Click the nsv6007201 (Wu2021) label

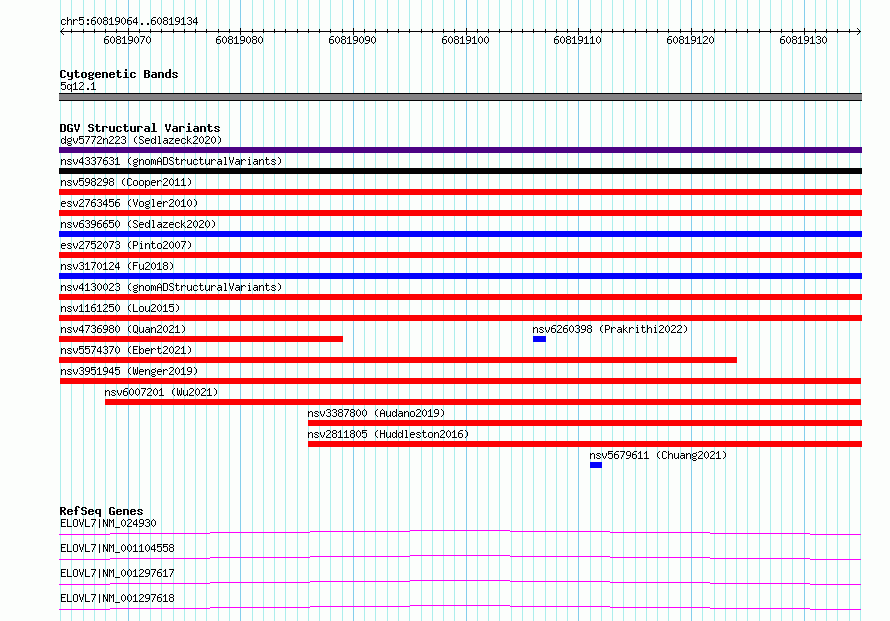(x=161, y=392)
